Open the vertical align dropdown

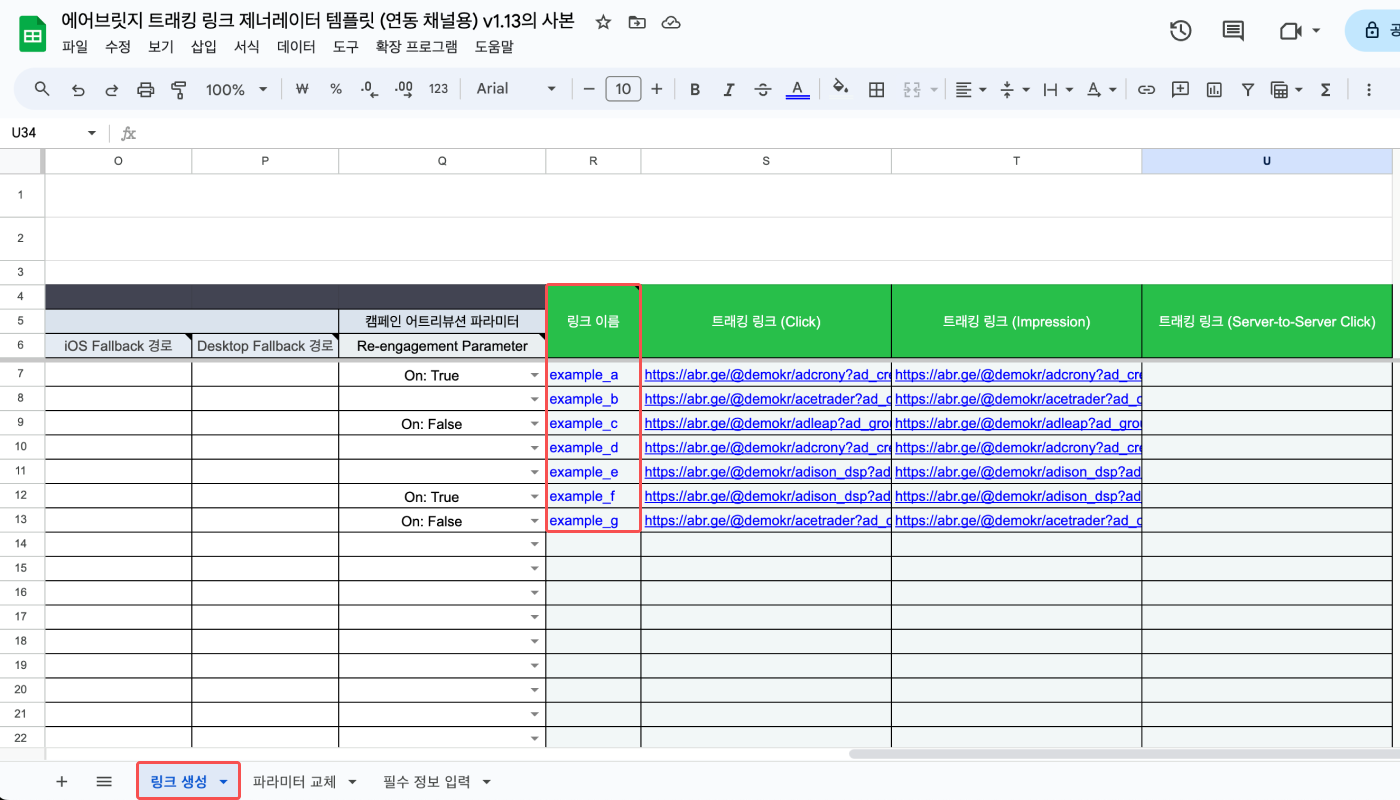pyautogui.click(x=1014, y=89)
